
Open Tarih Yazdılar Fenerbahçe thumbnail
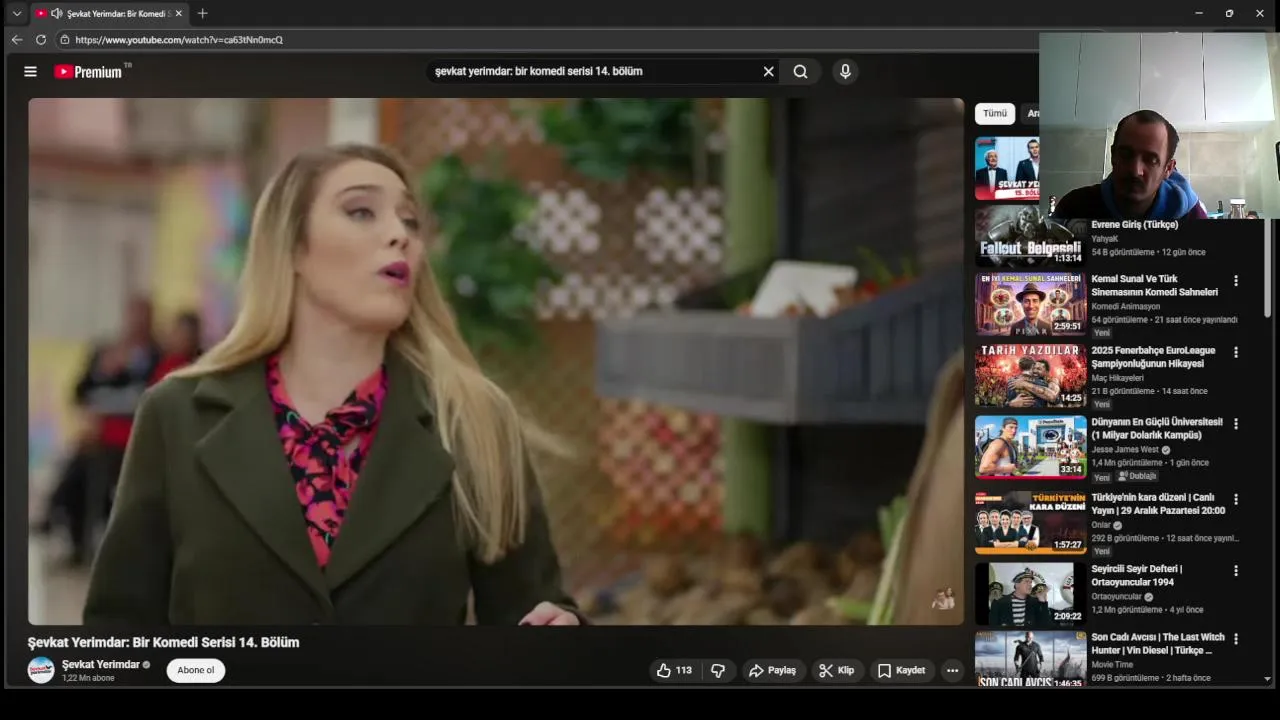1030,376
